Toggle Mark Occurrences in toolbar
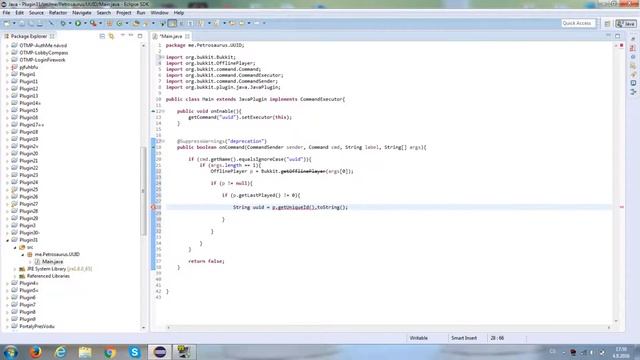This screenshot has width=640, height=360. point(173,23)
